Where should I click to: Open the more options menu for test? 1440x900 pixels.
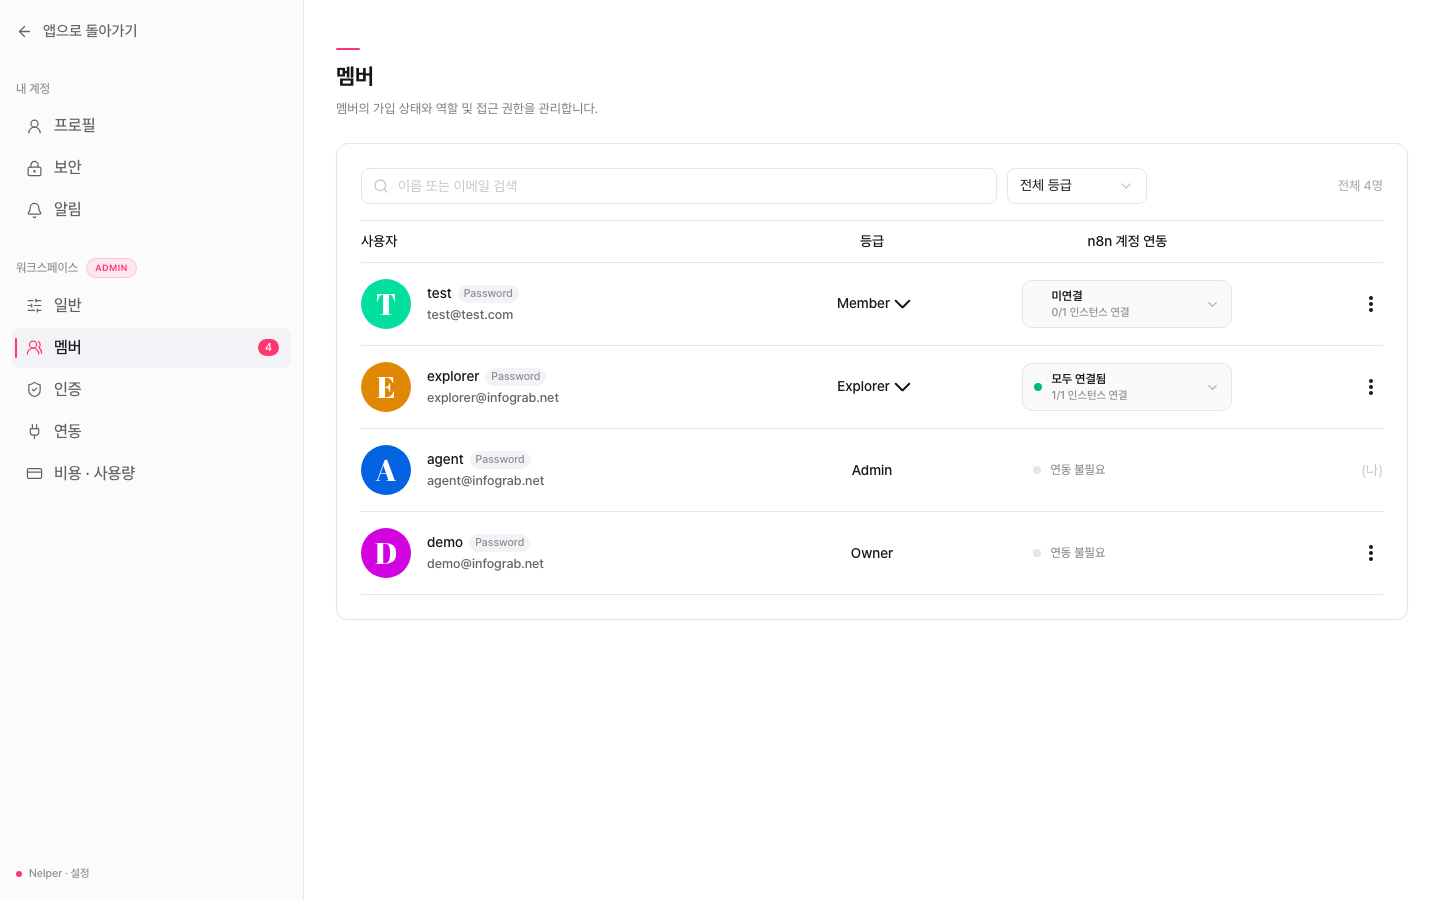pos(1370,304)
